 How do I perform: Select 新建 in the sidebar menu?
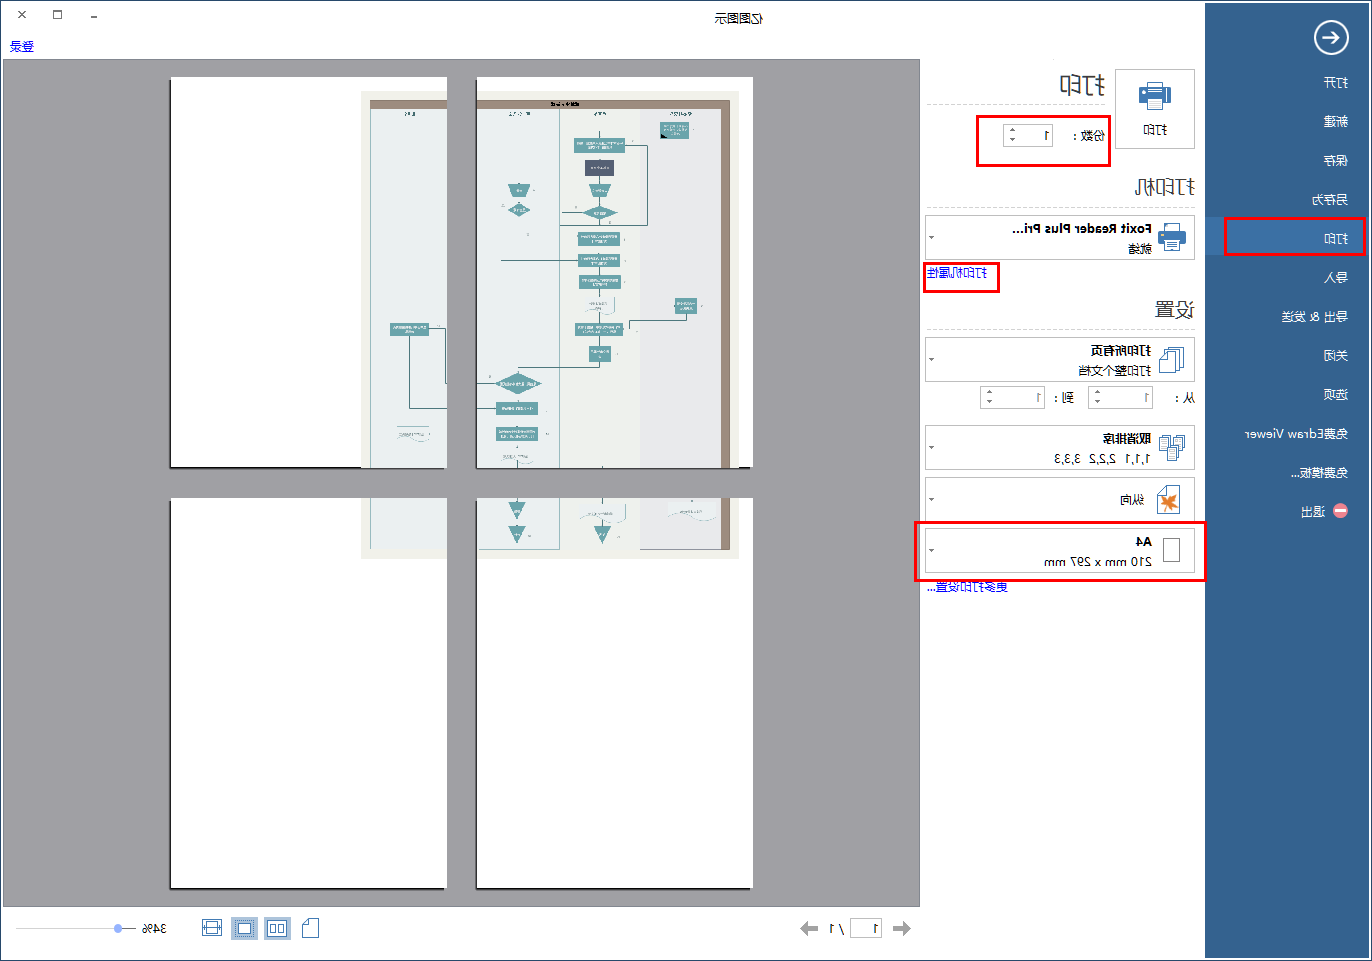1336,122
